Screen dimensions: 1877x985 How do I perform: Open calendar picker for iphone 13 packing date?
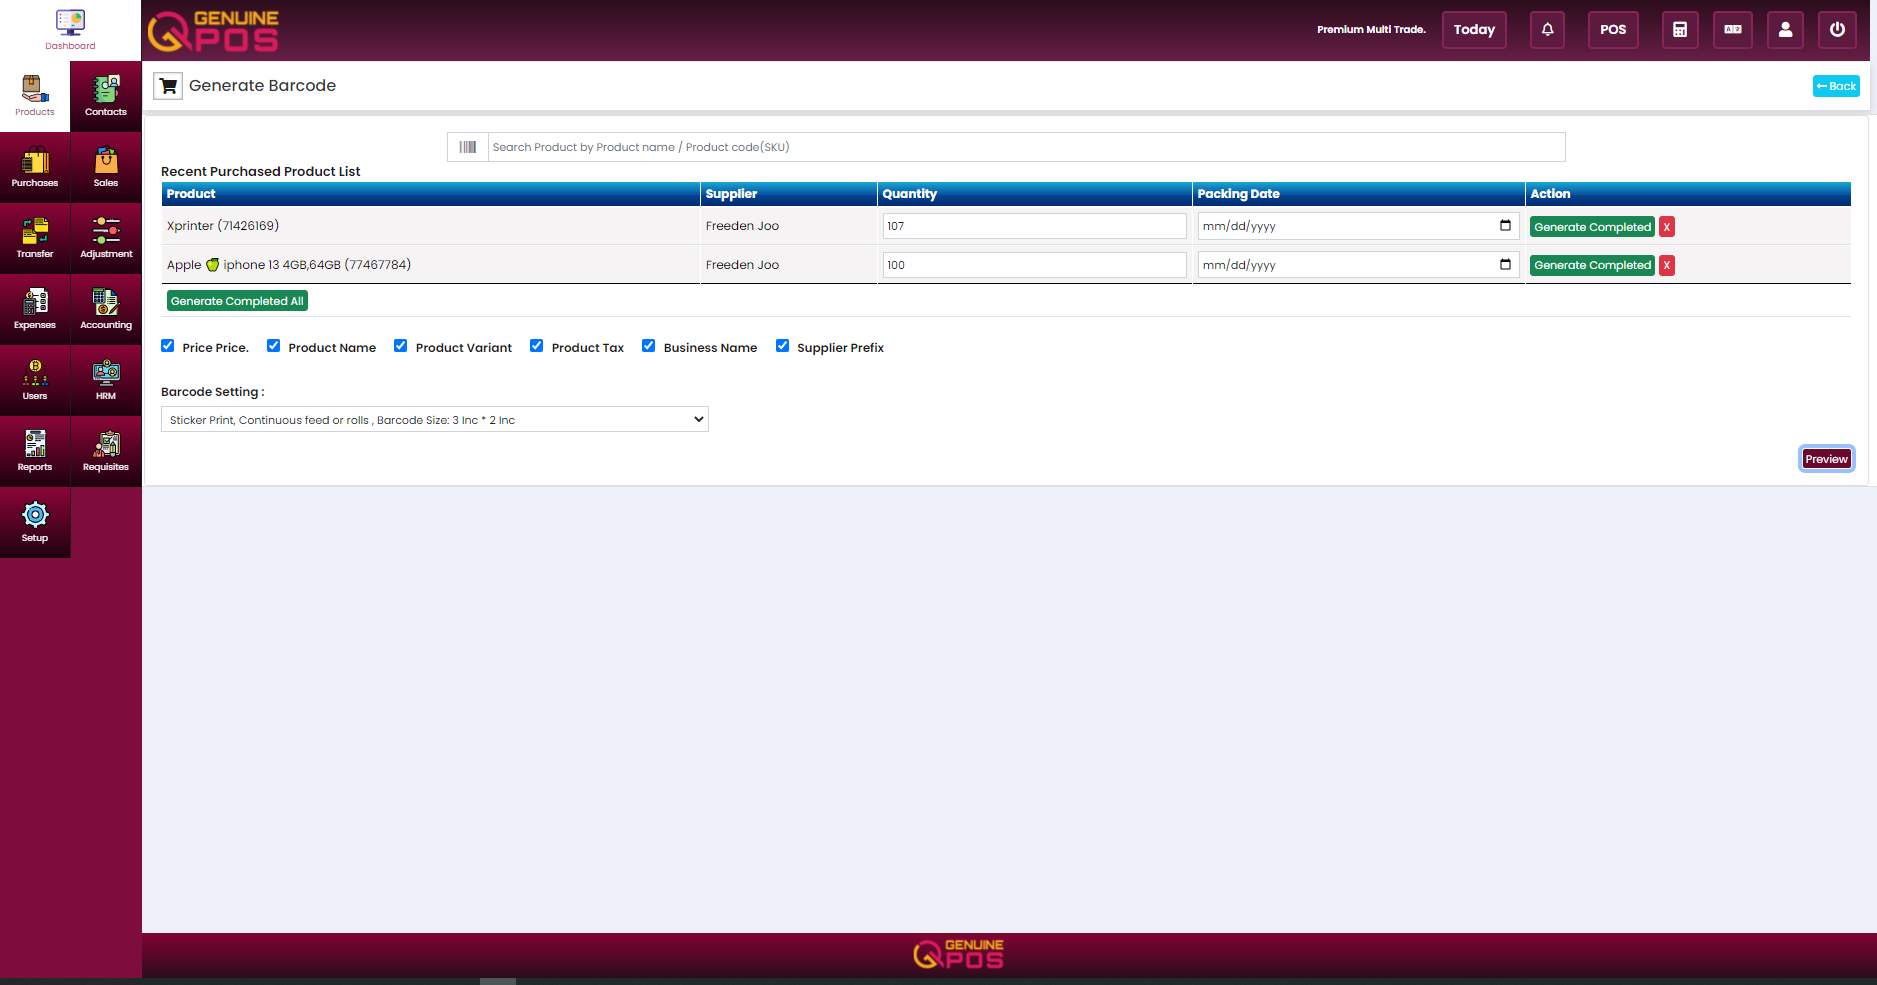(1505, 265)
